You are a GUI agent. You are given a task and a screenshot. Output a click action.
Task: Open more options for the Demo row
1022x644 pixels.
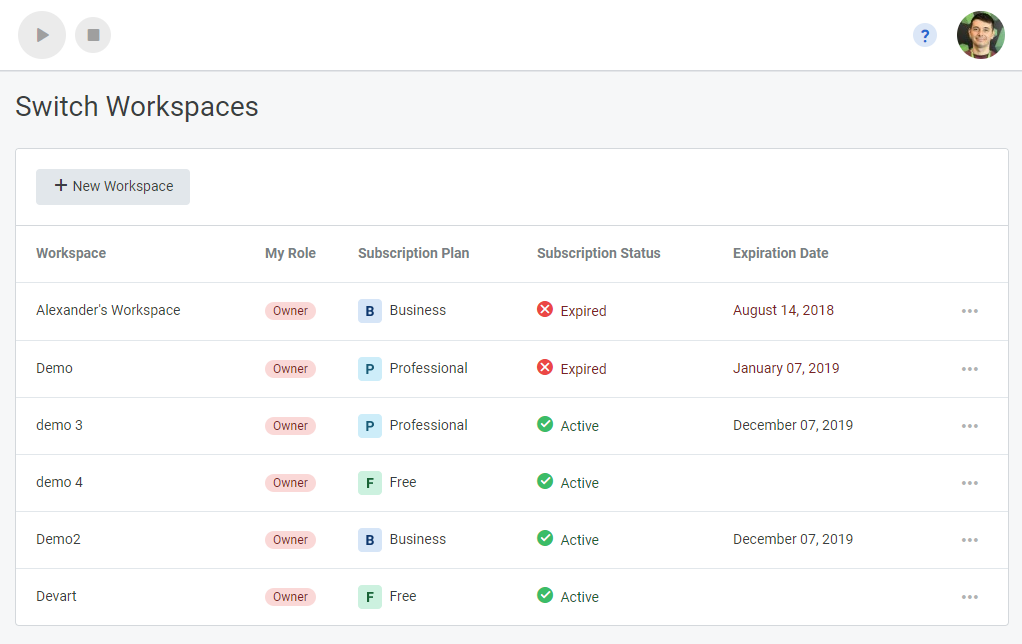click(969, 369)
